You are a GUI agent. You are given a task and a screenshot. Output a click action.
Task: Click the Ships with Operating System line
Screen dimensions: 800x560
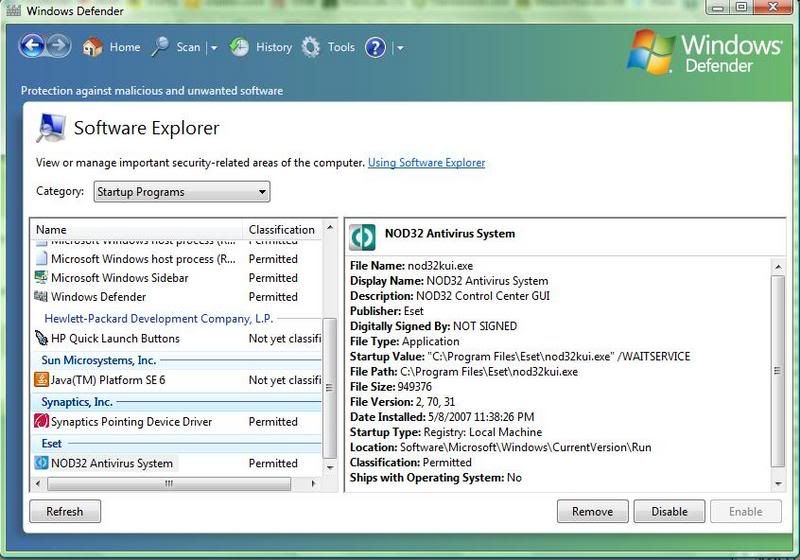436,477
